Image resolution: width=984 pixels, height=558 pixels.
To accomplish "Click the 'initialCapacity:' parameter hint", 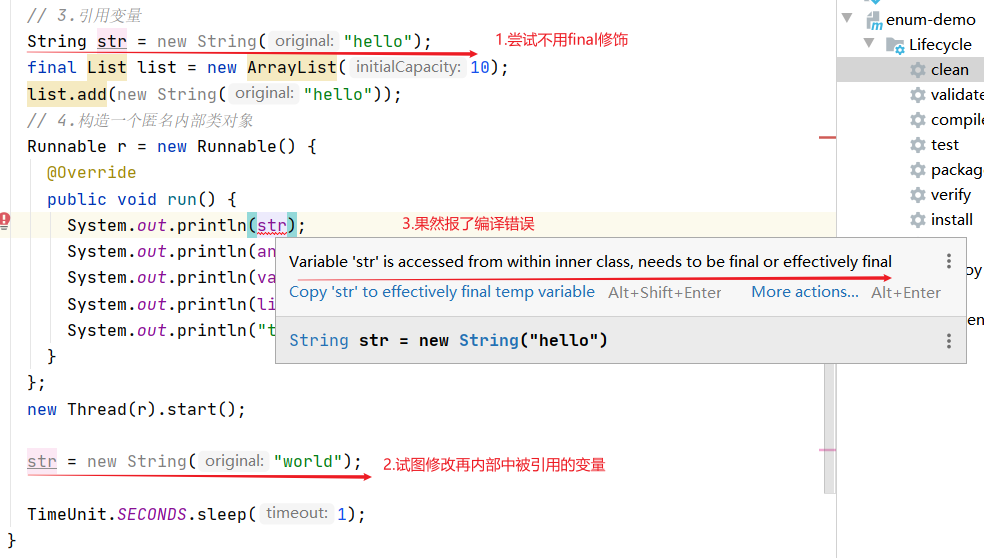I will click(408, 67).
